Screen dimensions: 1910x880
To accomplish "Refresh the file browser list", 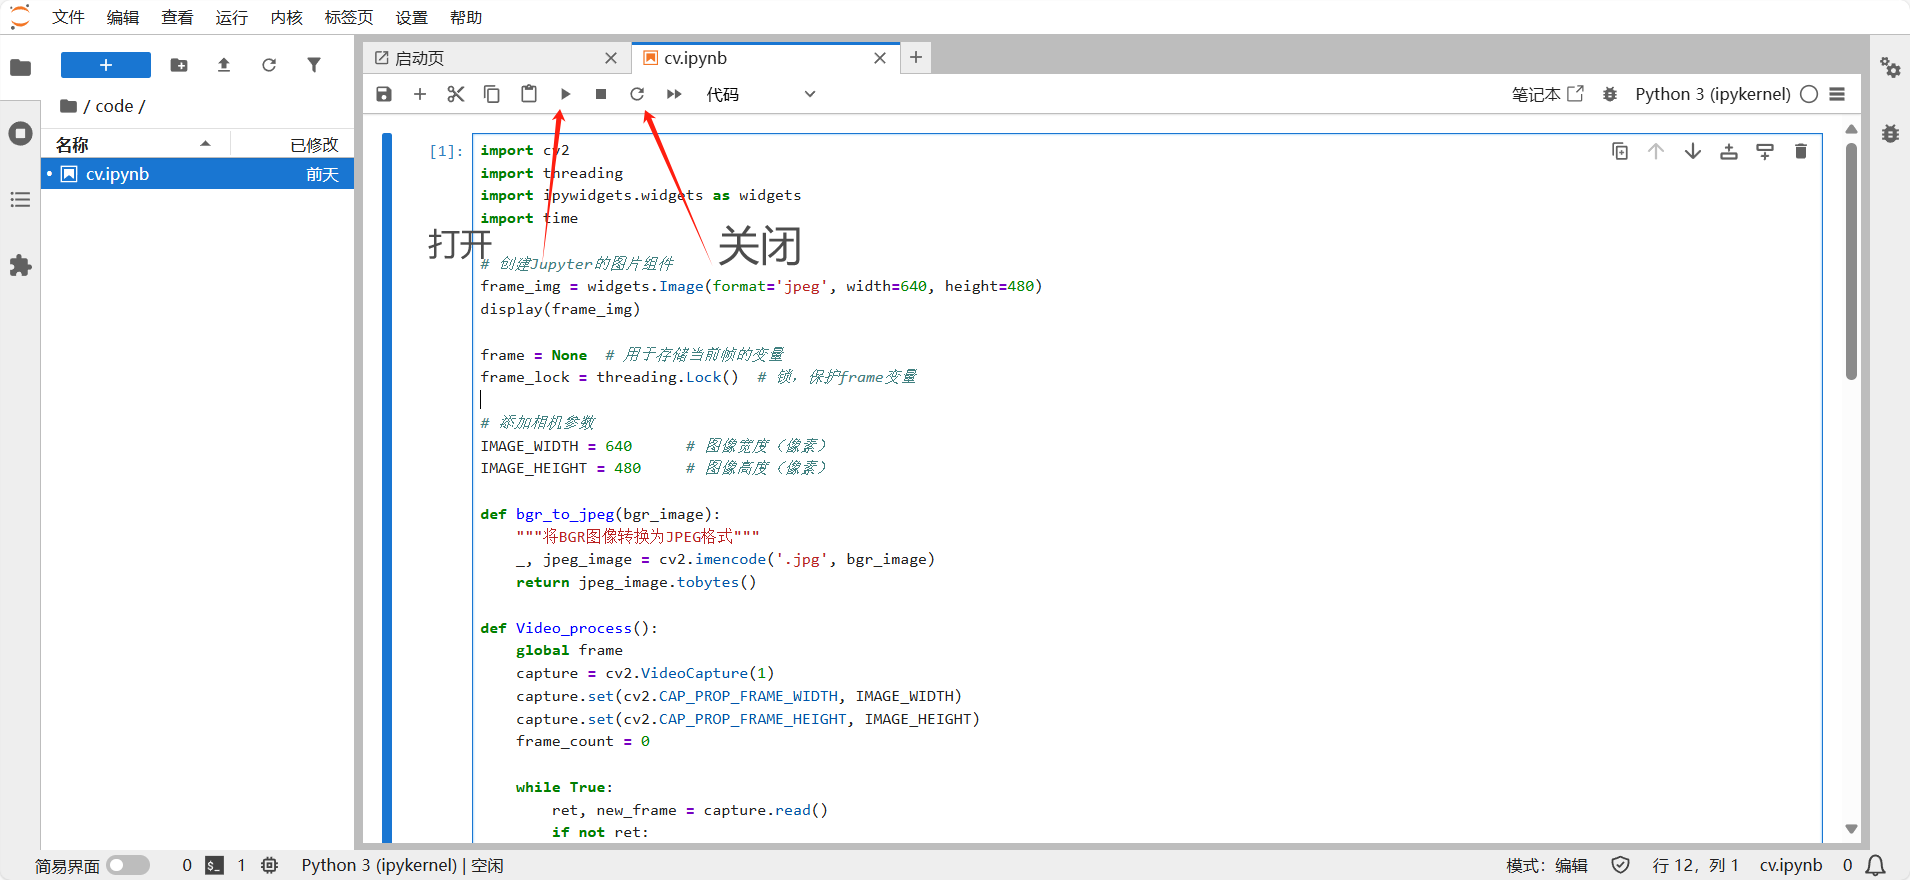I will [269, 65].
